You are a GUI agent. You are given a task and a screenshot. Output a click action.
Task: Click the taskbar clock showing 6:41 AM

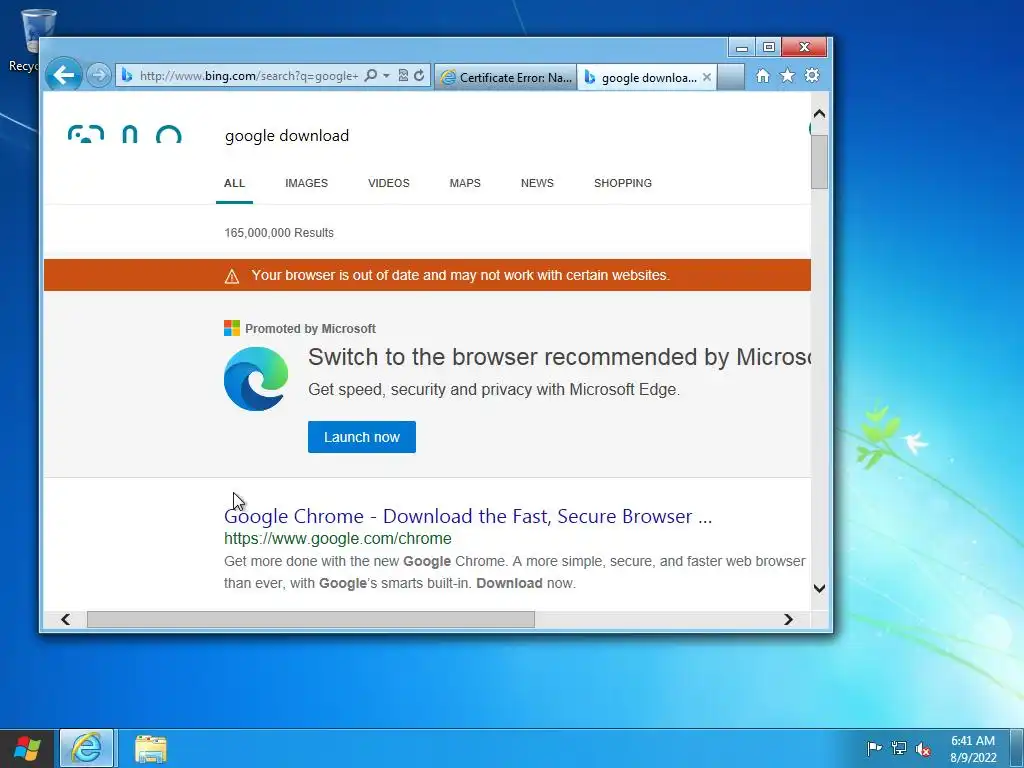point(973,748)
